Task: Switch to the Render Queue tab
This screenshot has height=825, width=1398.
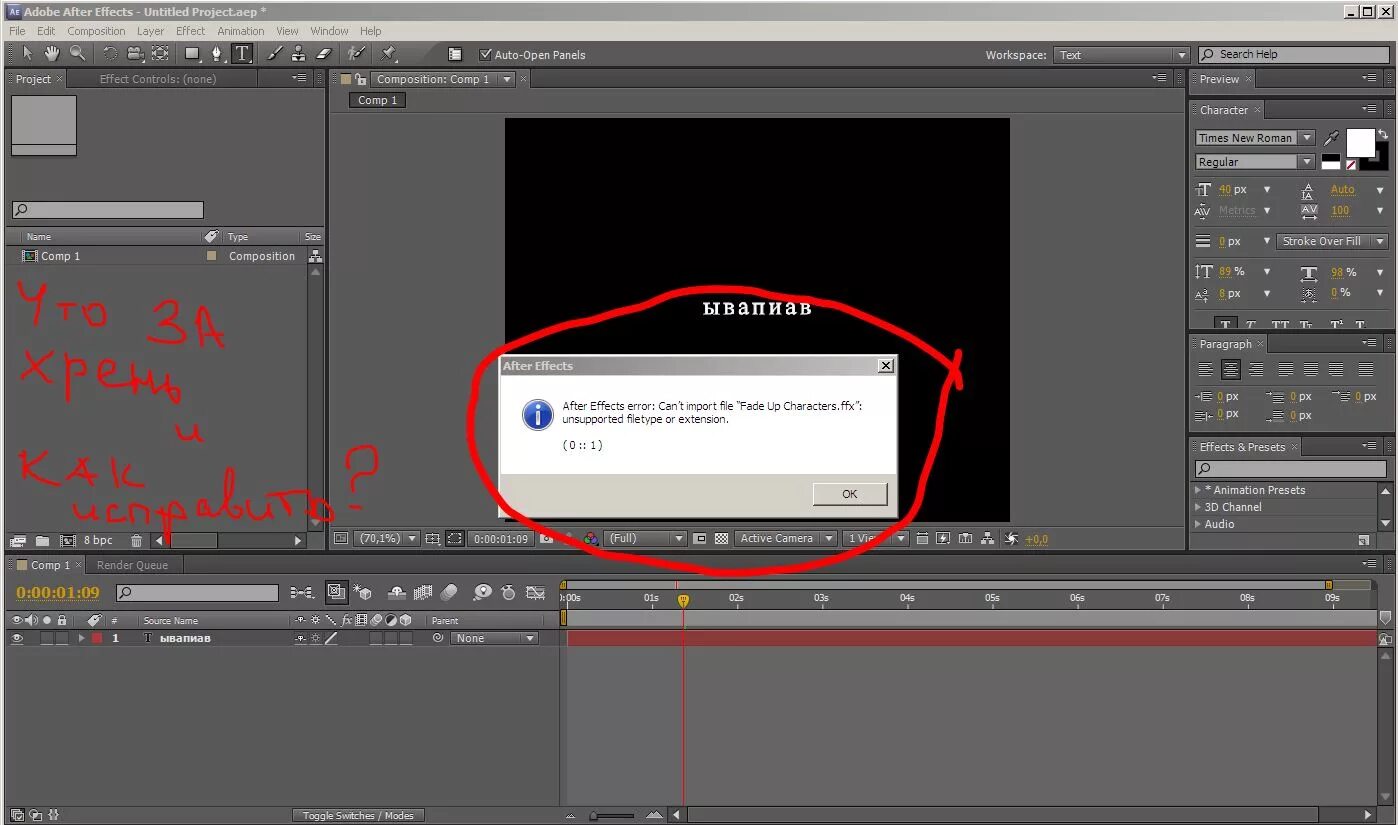Action: pyautogui.click(x=132, y=565)
